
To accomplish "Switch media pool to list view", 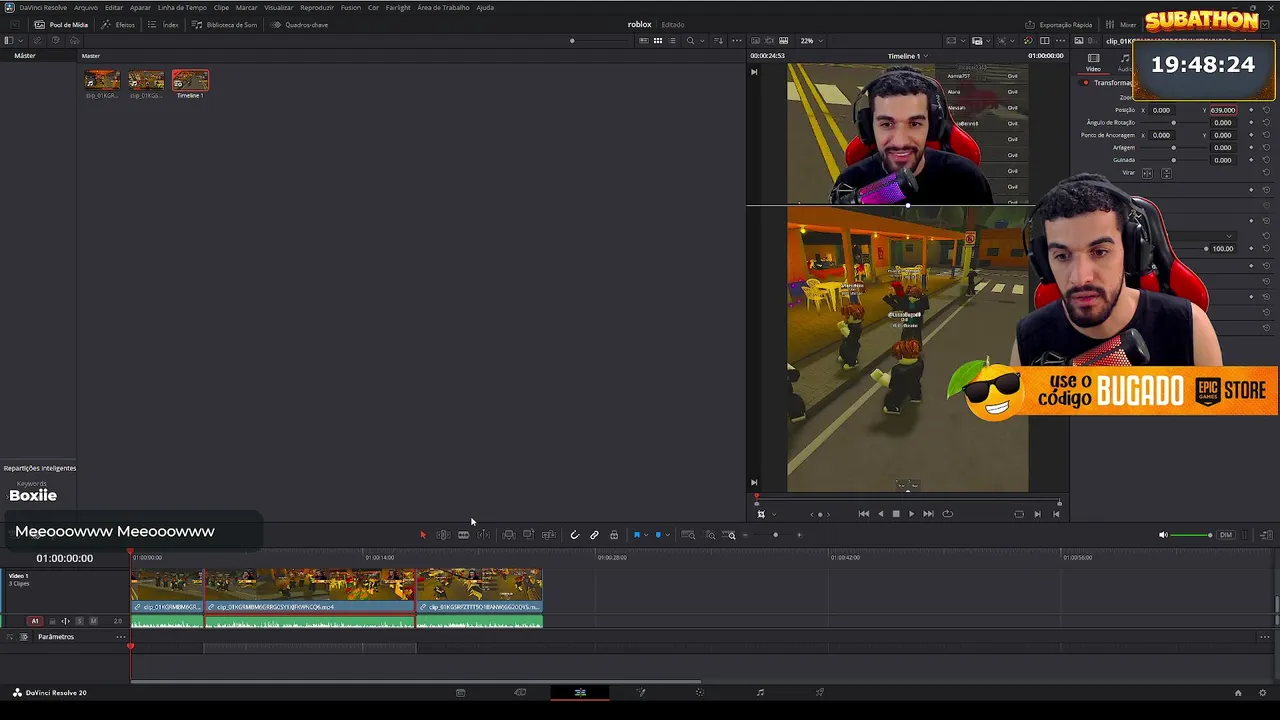I will 672,41.
